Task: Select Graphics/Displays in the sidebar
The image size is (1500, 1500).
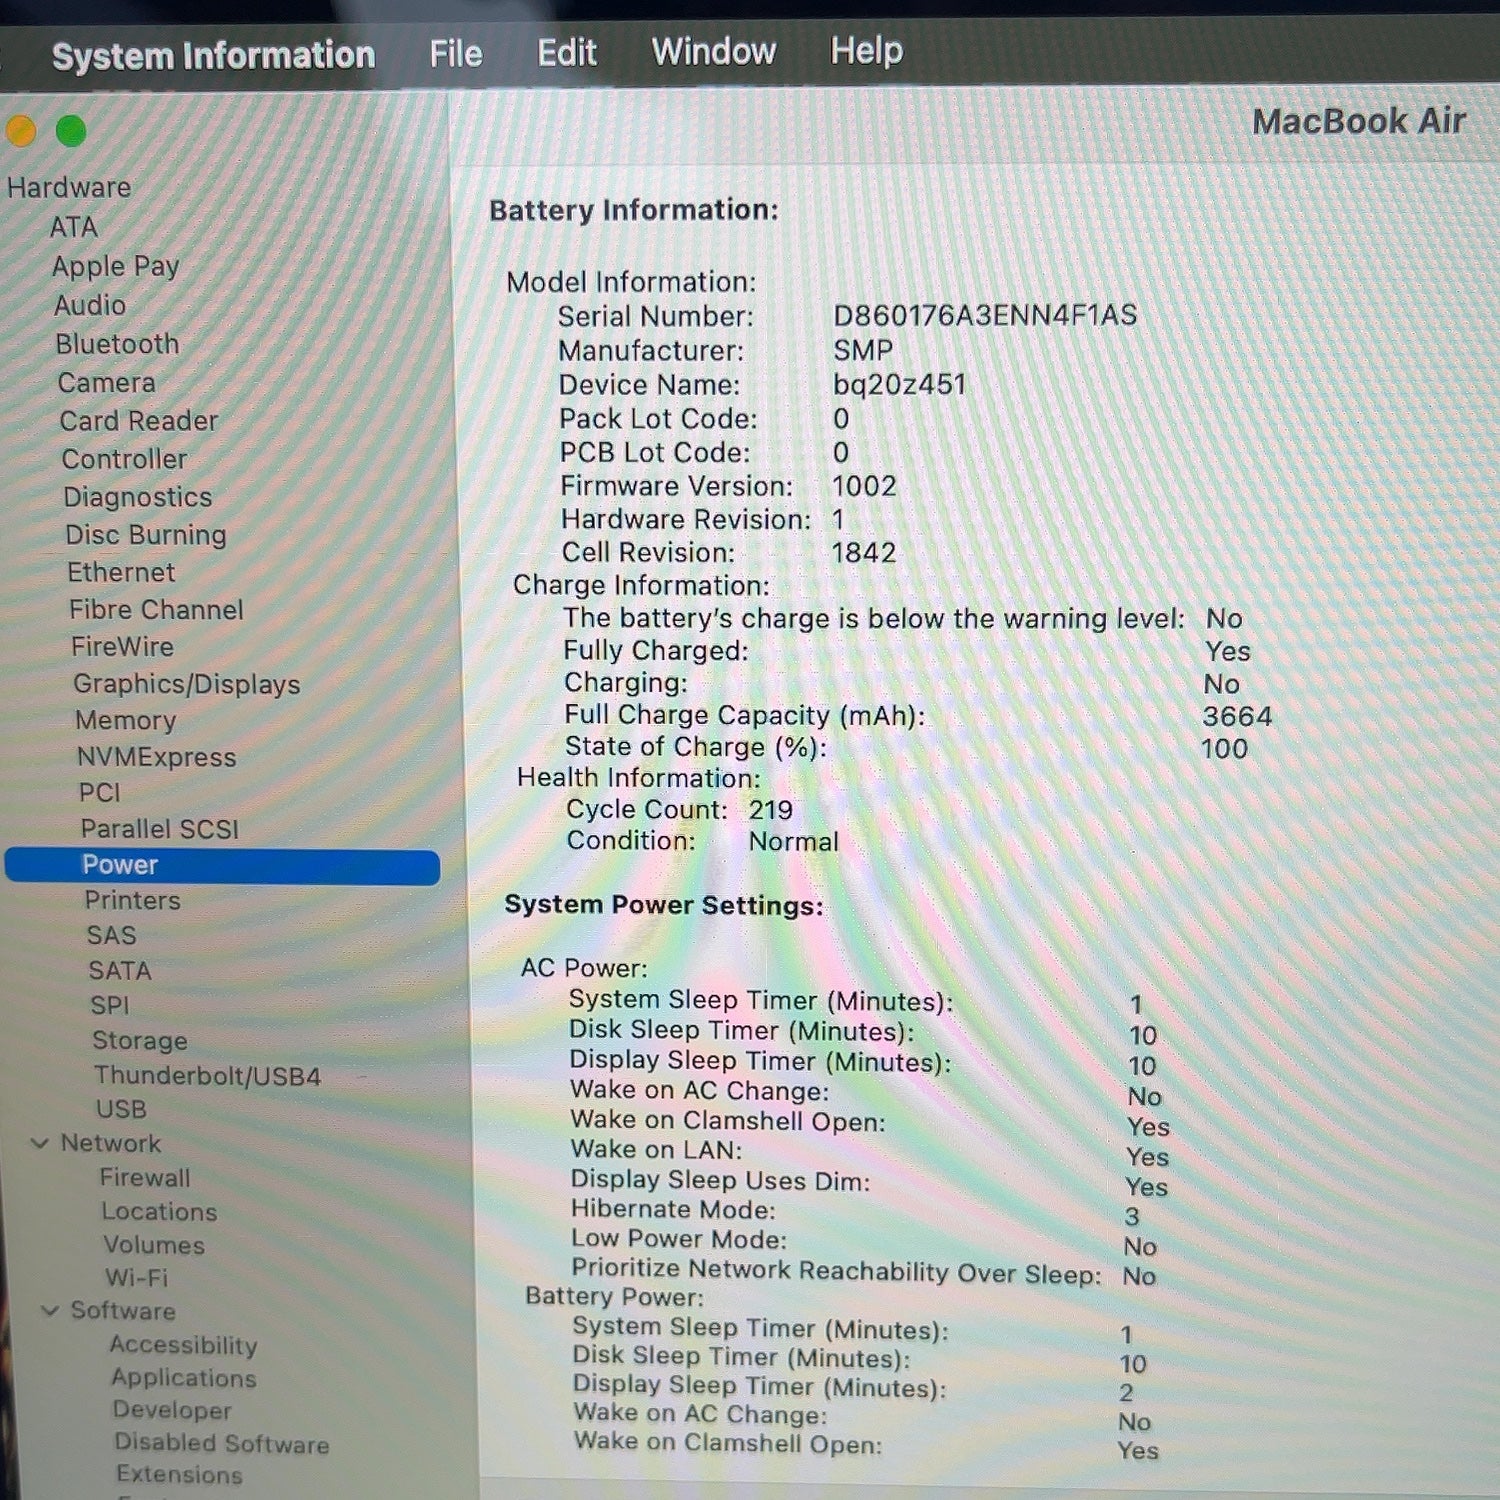Action: 187,684
